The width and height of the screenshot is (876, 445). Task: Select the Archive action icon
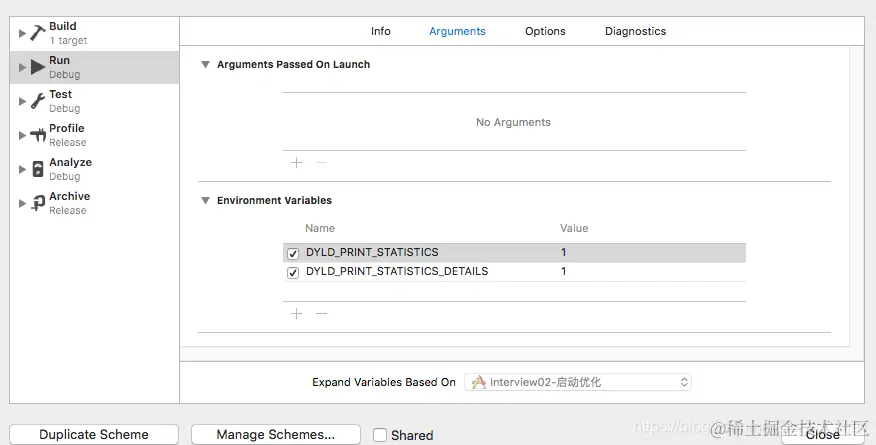pyautogui.click(x=37, y=203)
